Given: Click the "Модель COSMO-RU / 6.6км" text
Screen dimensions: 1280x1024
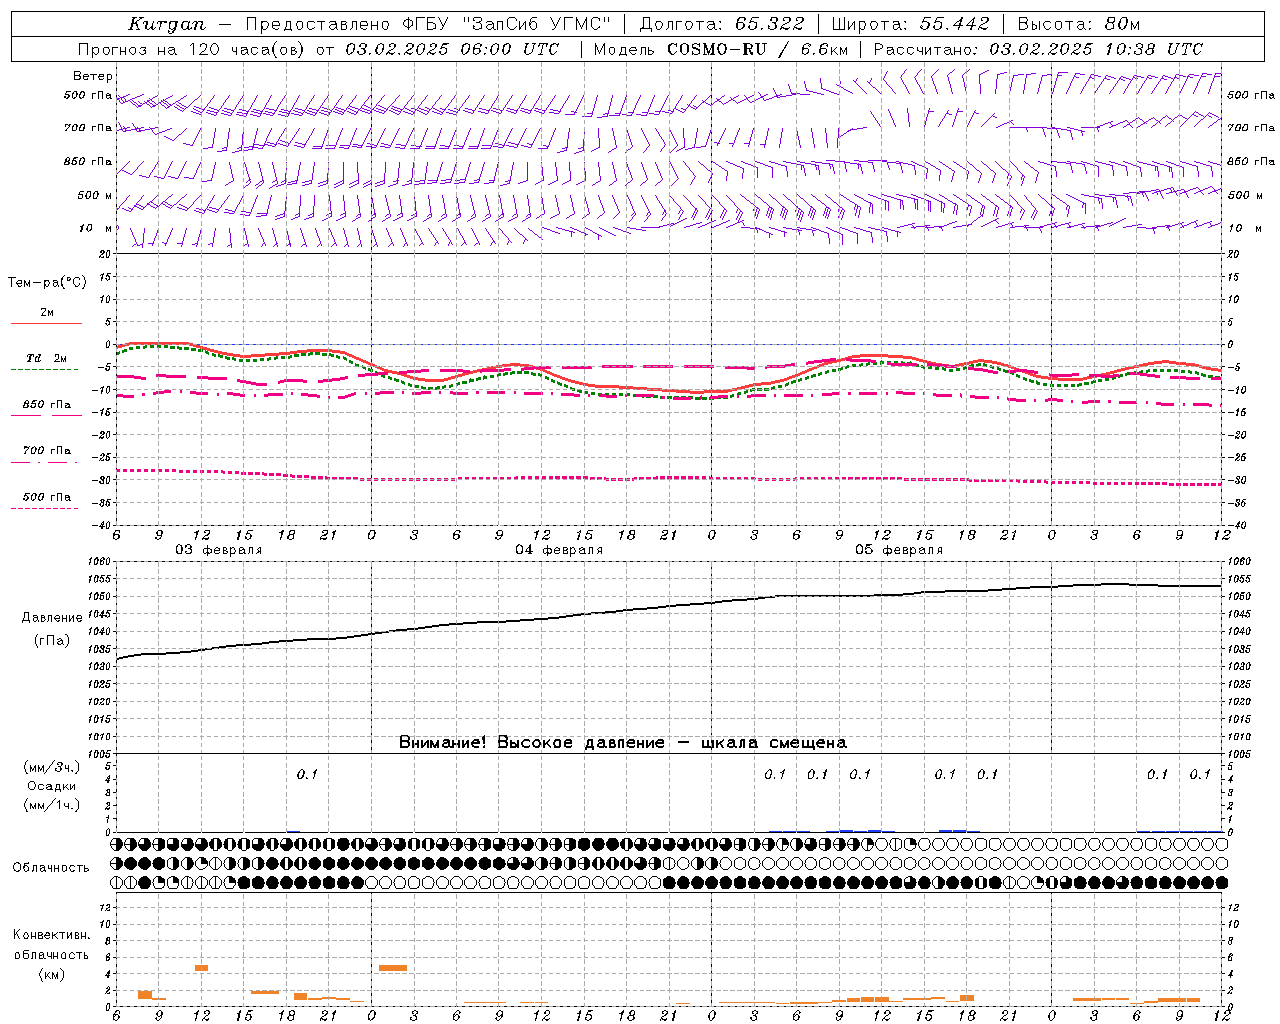Looking at the screenshot, I should (721, 49).
